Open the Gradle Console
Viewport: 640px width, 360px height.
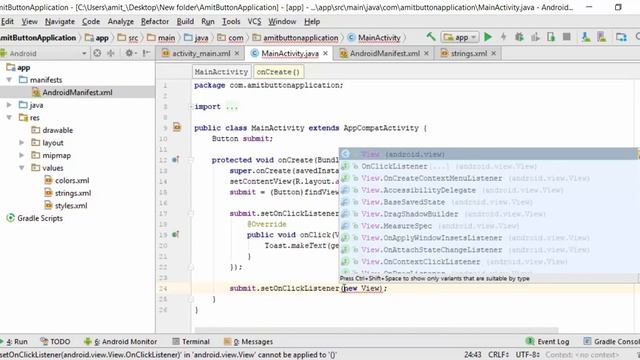tap(611, 342)
